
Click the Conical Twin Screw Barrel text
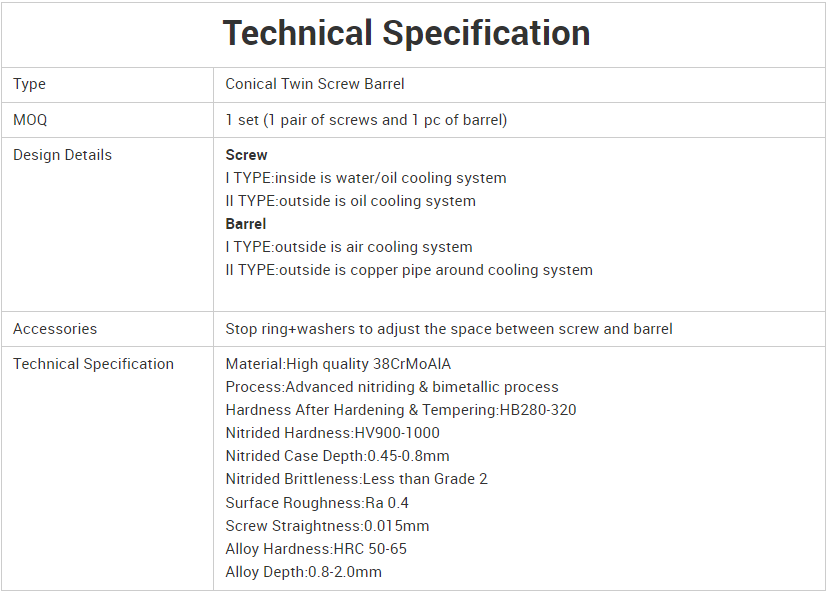point(314,84)
